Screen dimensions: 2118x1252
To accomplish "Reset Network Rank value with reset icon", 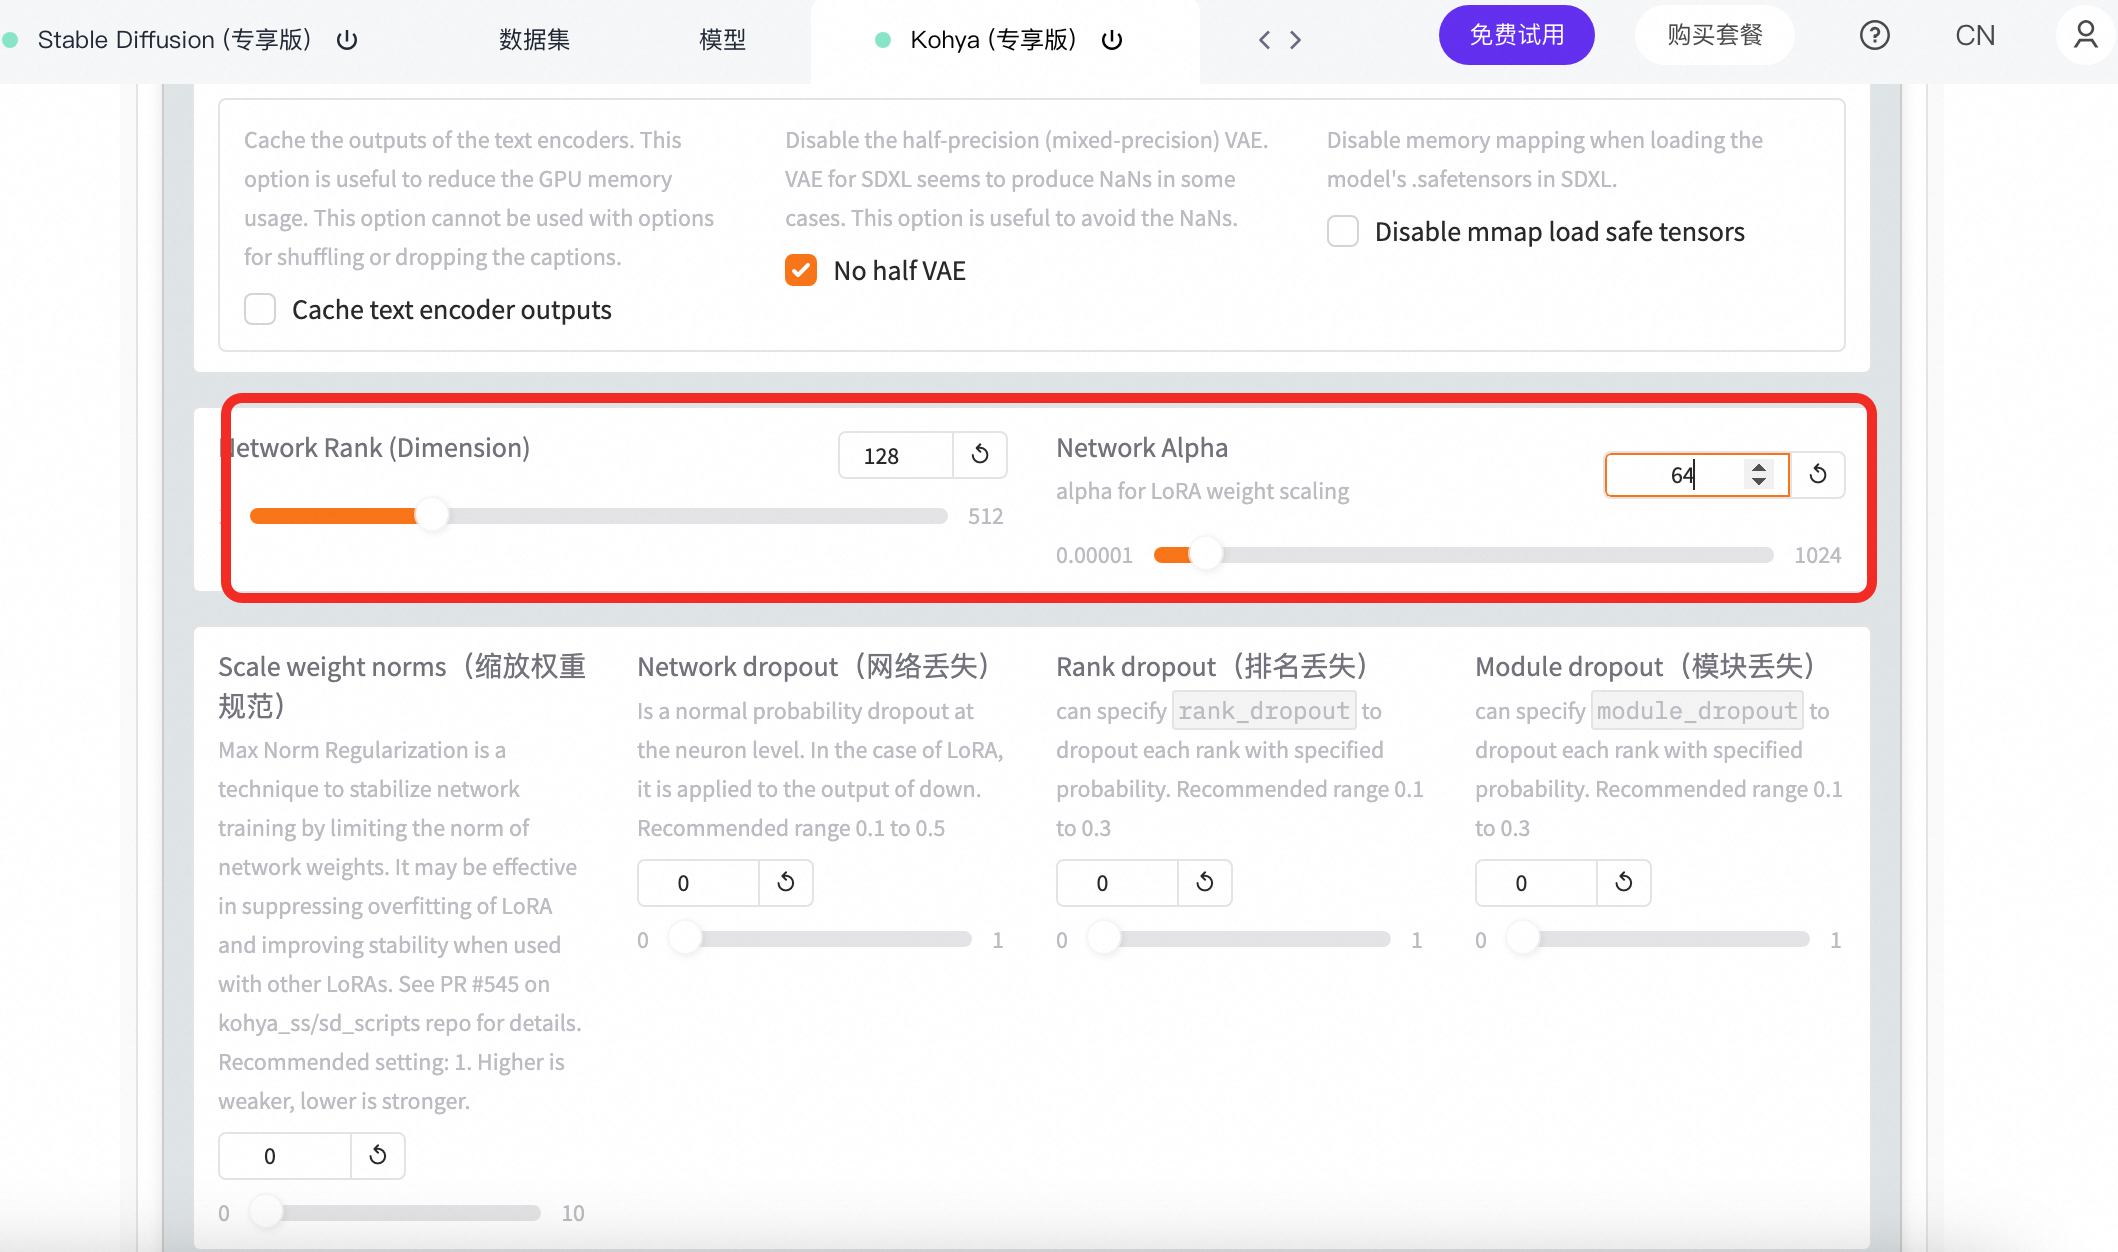I will (980, 455).
